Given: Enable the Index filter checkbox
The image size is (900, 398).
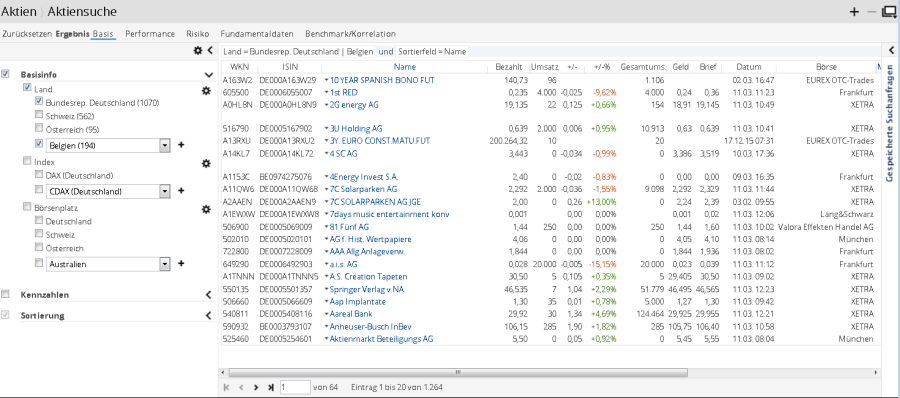Looking at the screenshot, I should pos(27,161).
